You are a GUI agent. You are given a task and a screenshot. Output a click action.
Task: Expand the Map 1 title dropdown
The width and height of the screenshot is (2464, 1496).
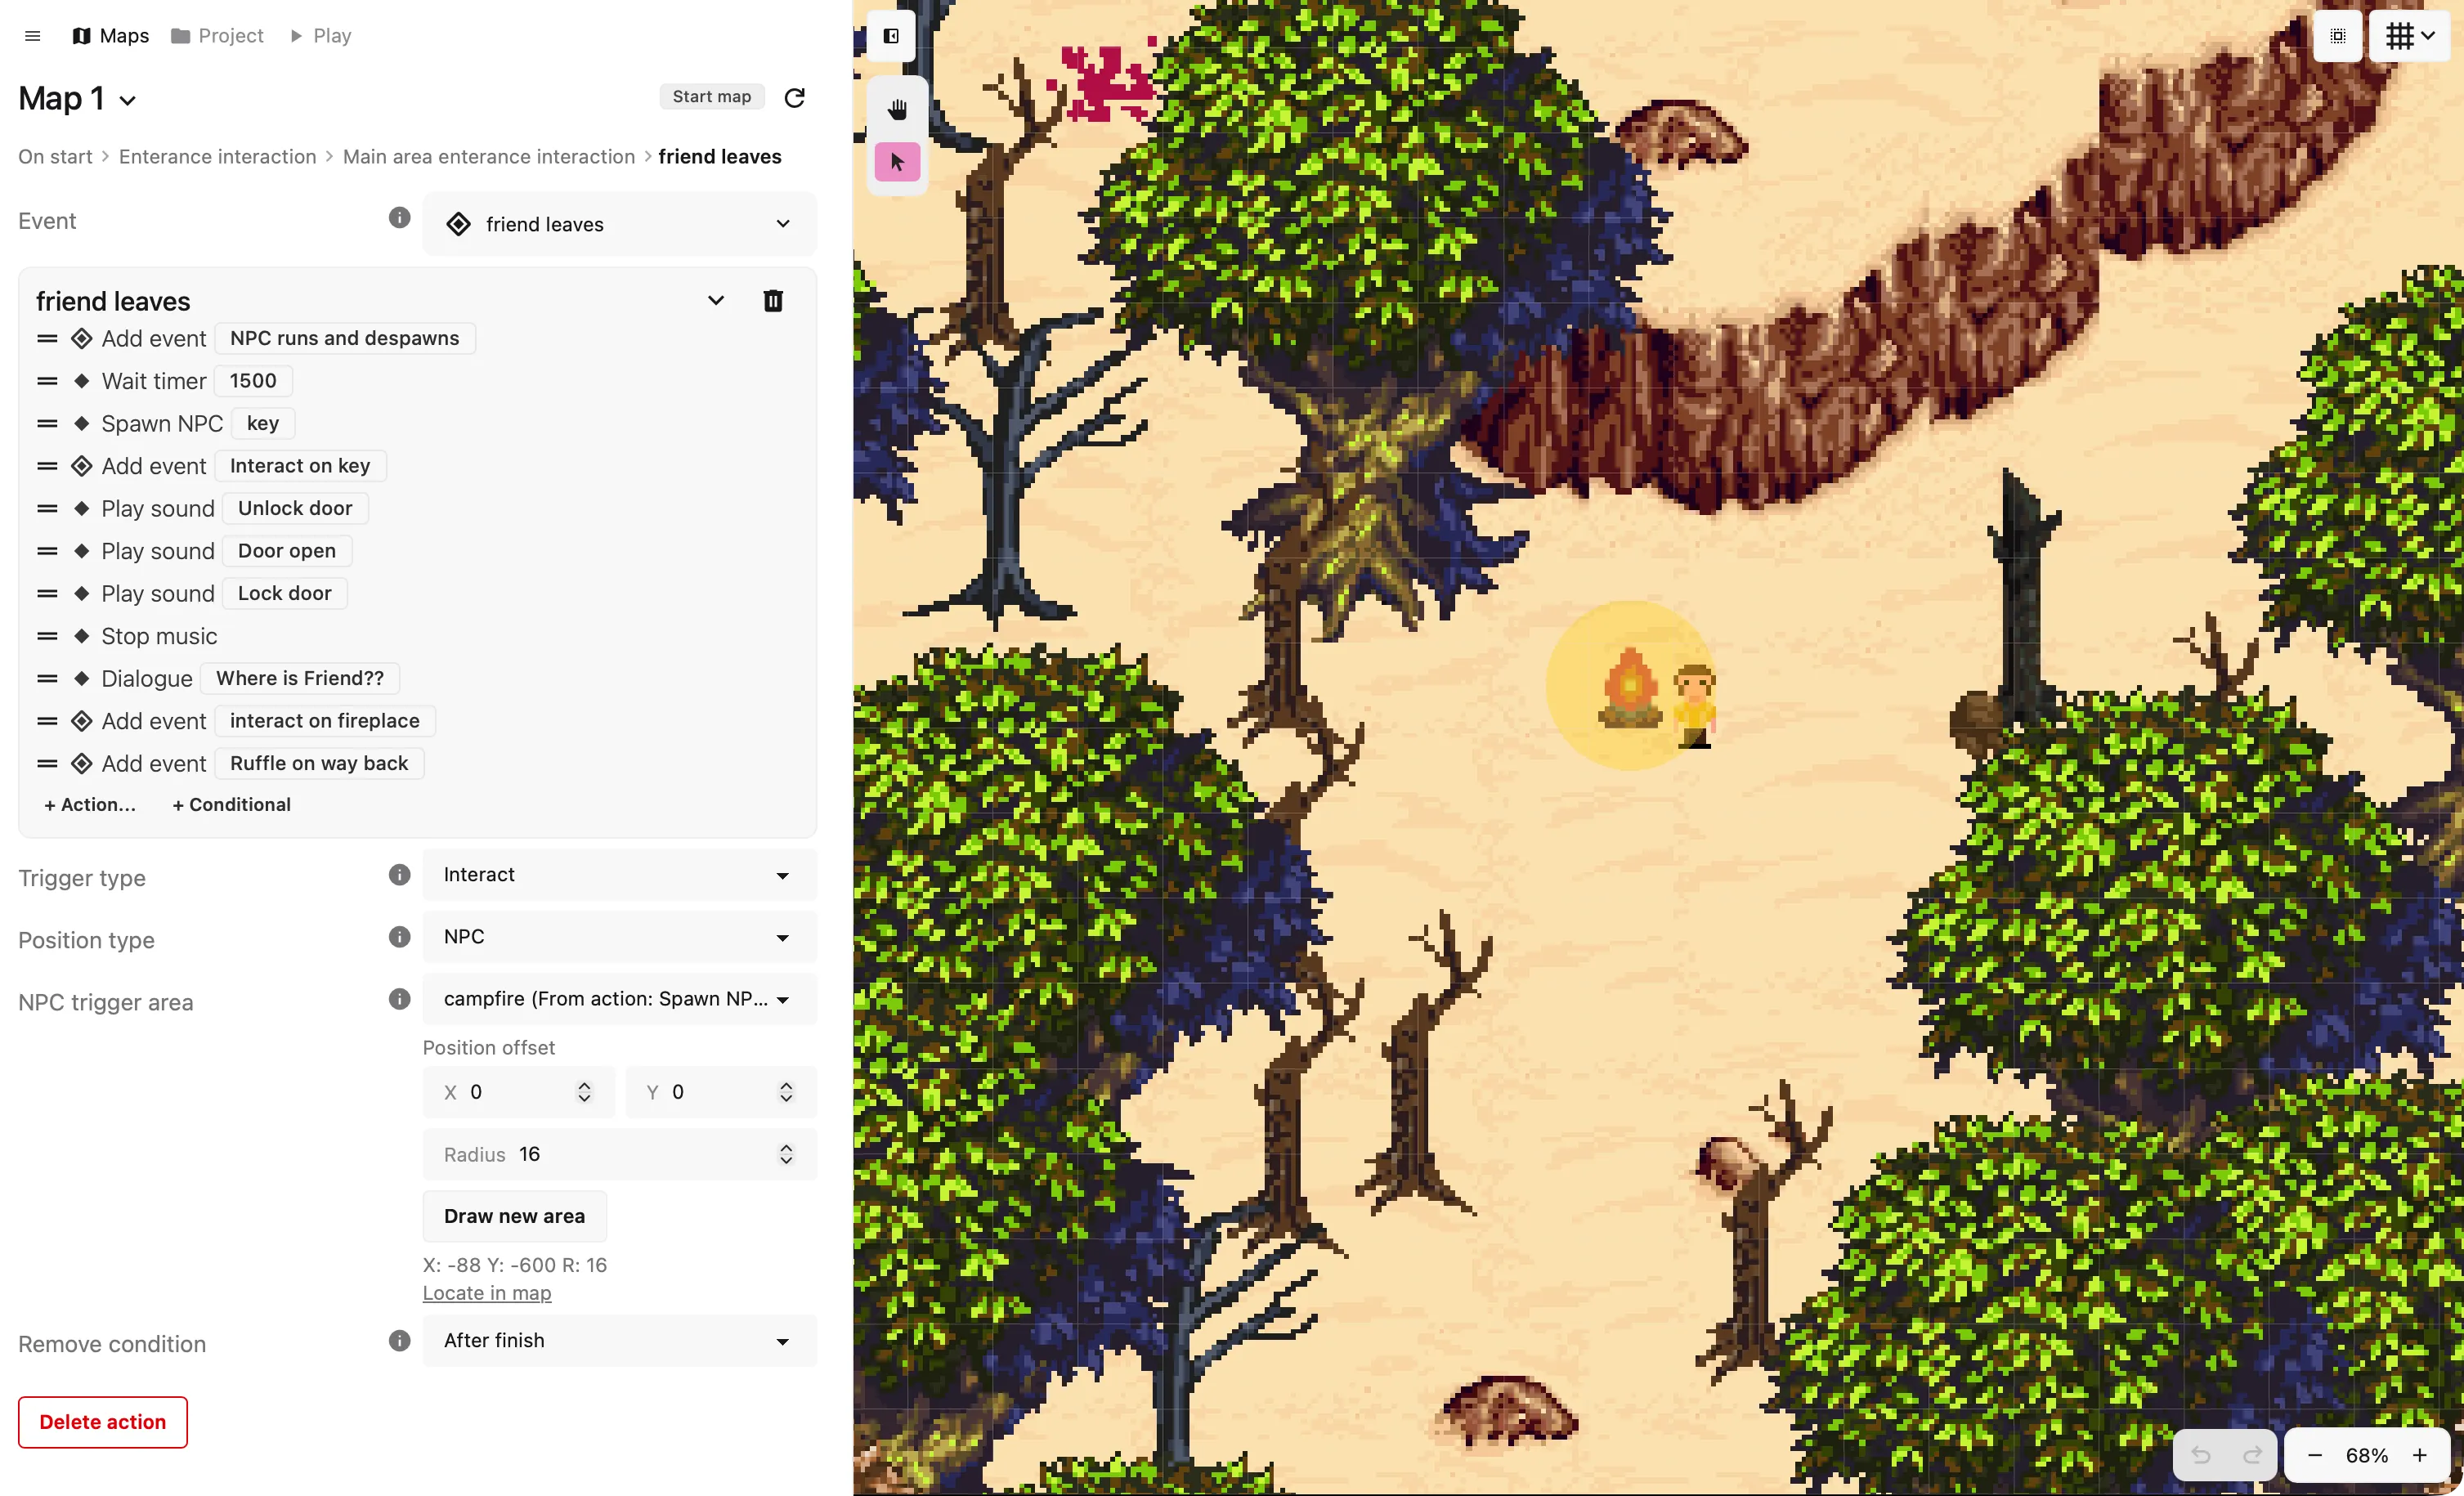click(127, 101)
